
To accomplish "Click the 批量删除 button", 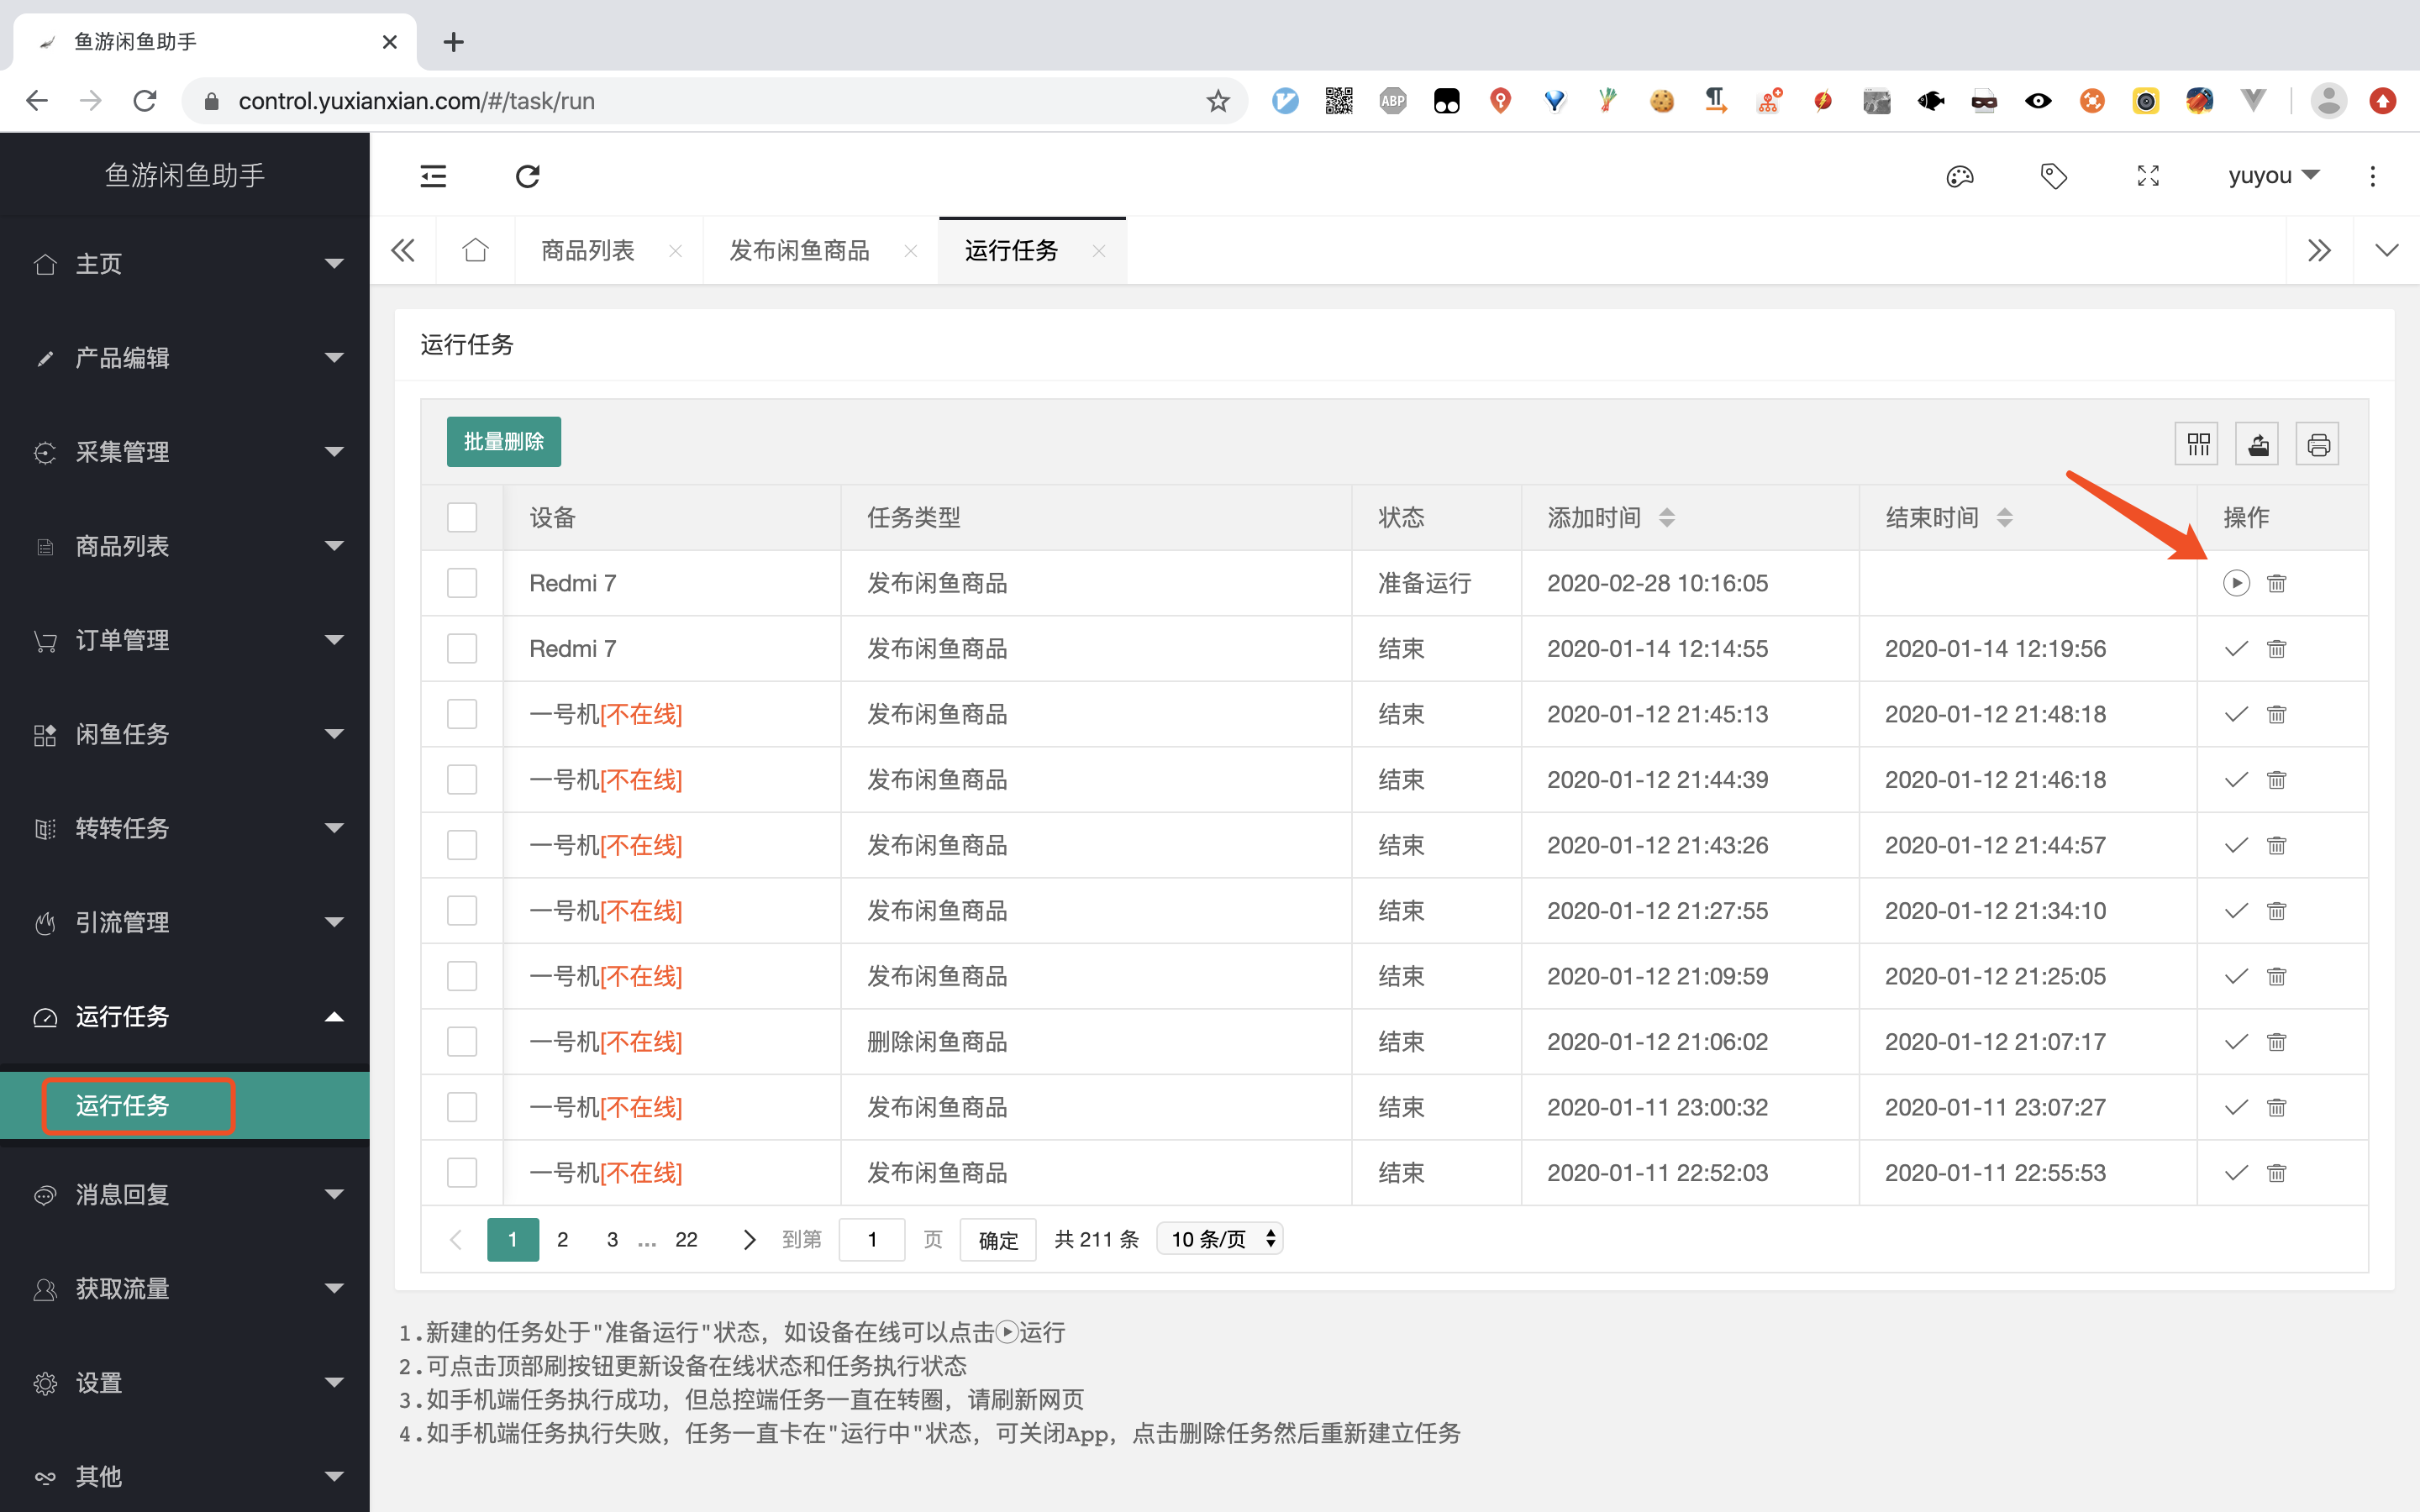I will pyautogui.click(x=503, y=441).
